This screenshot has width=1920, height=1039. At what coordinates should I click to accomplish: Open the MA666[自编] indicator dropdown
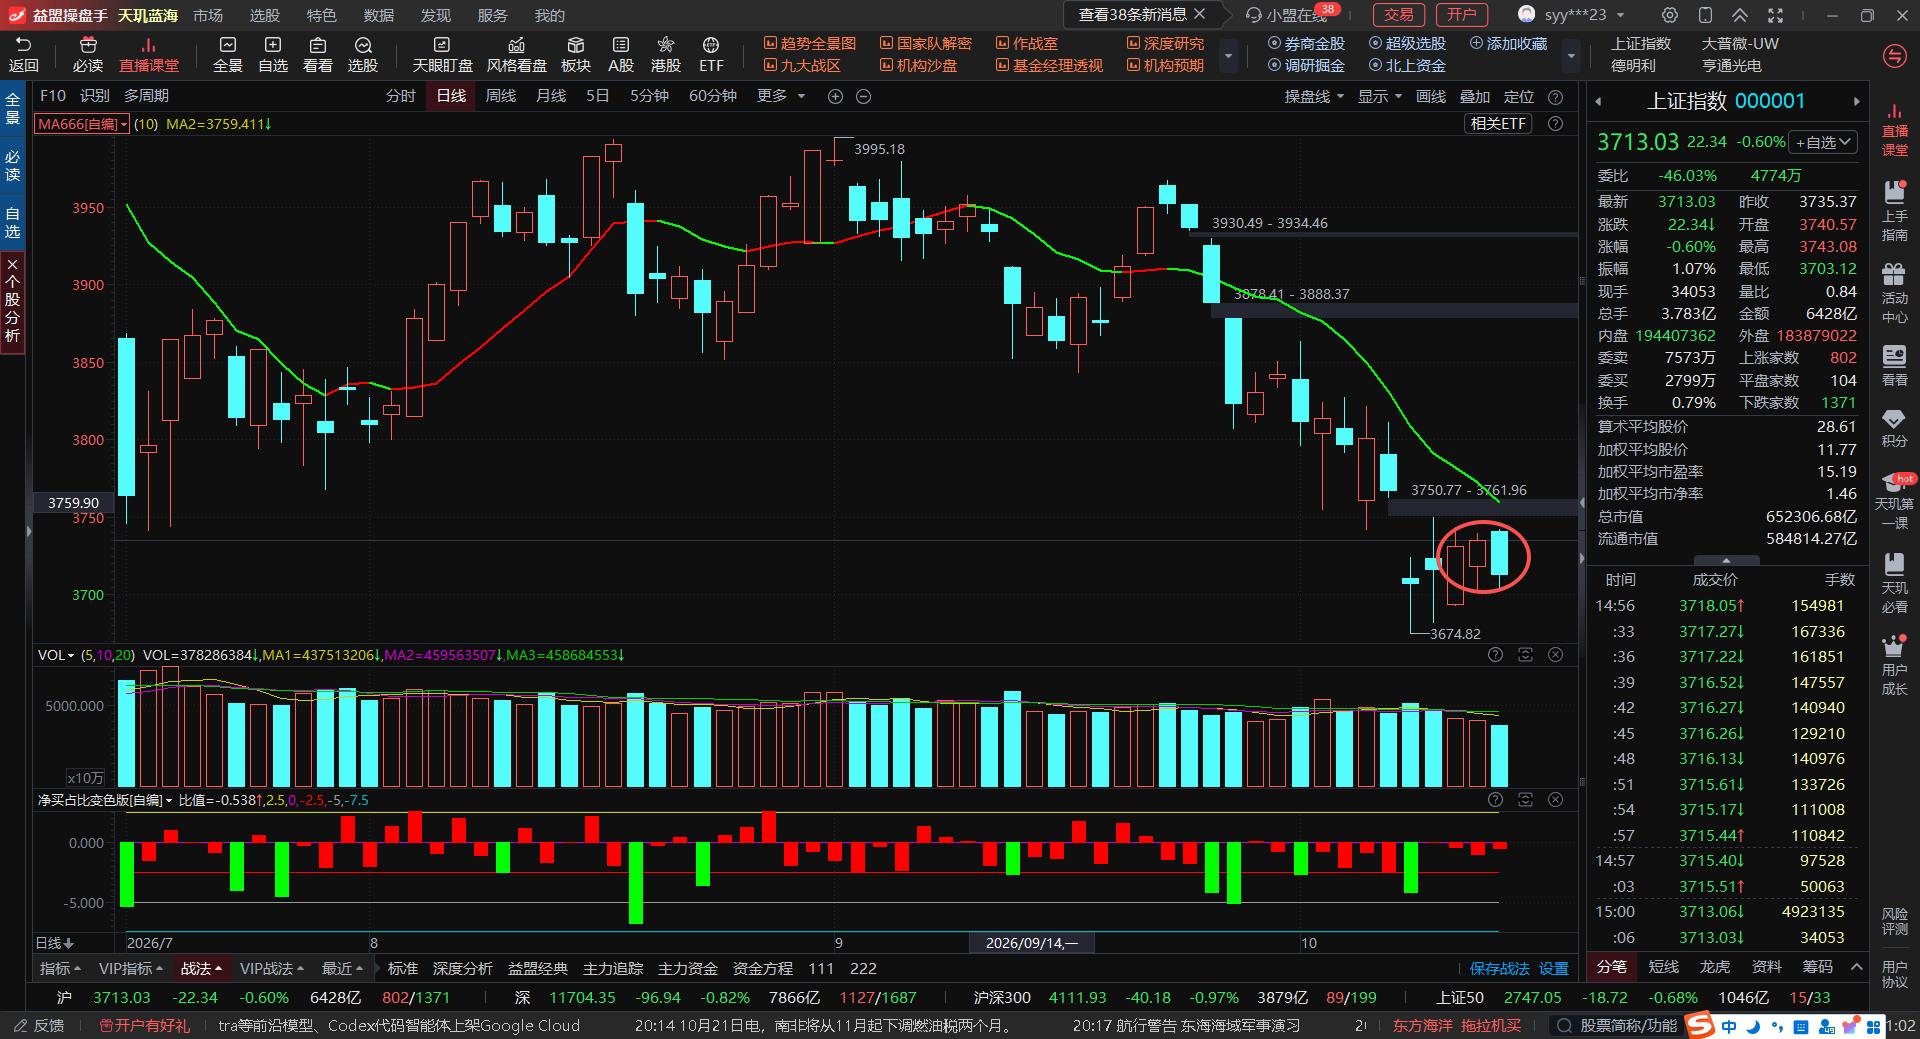[x=82, y=124]
